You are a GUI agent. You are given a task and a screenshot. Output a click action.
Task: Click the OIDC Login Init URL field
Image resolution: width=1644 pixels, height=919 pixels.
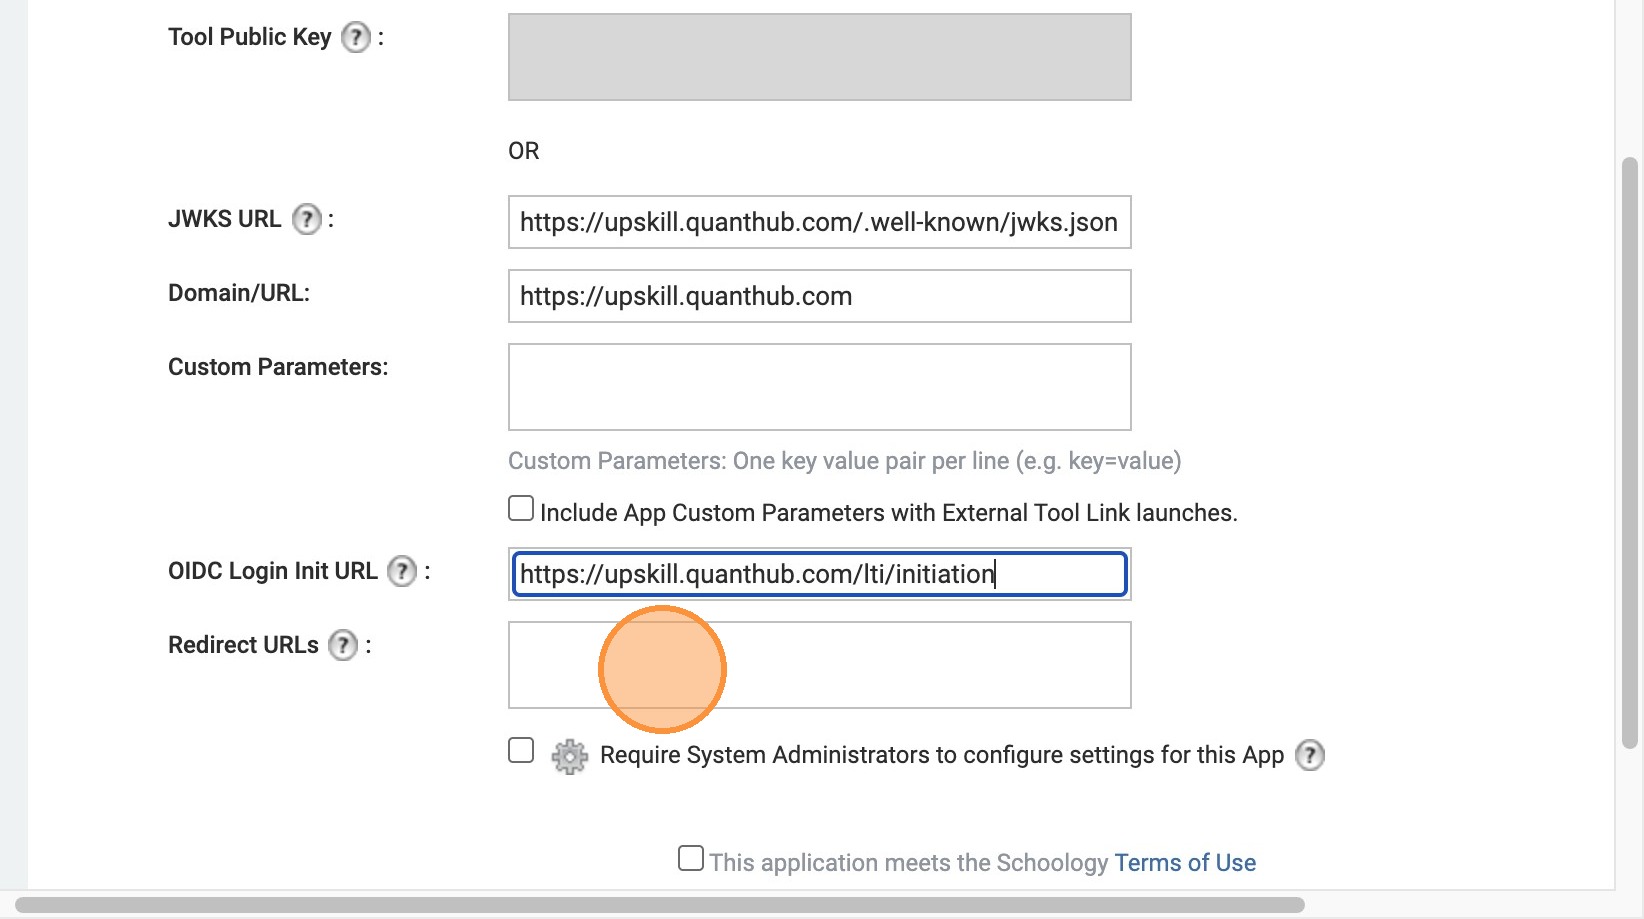819,574
